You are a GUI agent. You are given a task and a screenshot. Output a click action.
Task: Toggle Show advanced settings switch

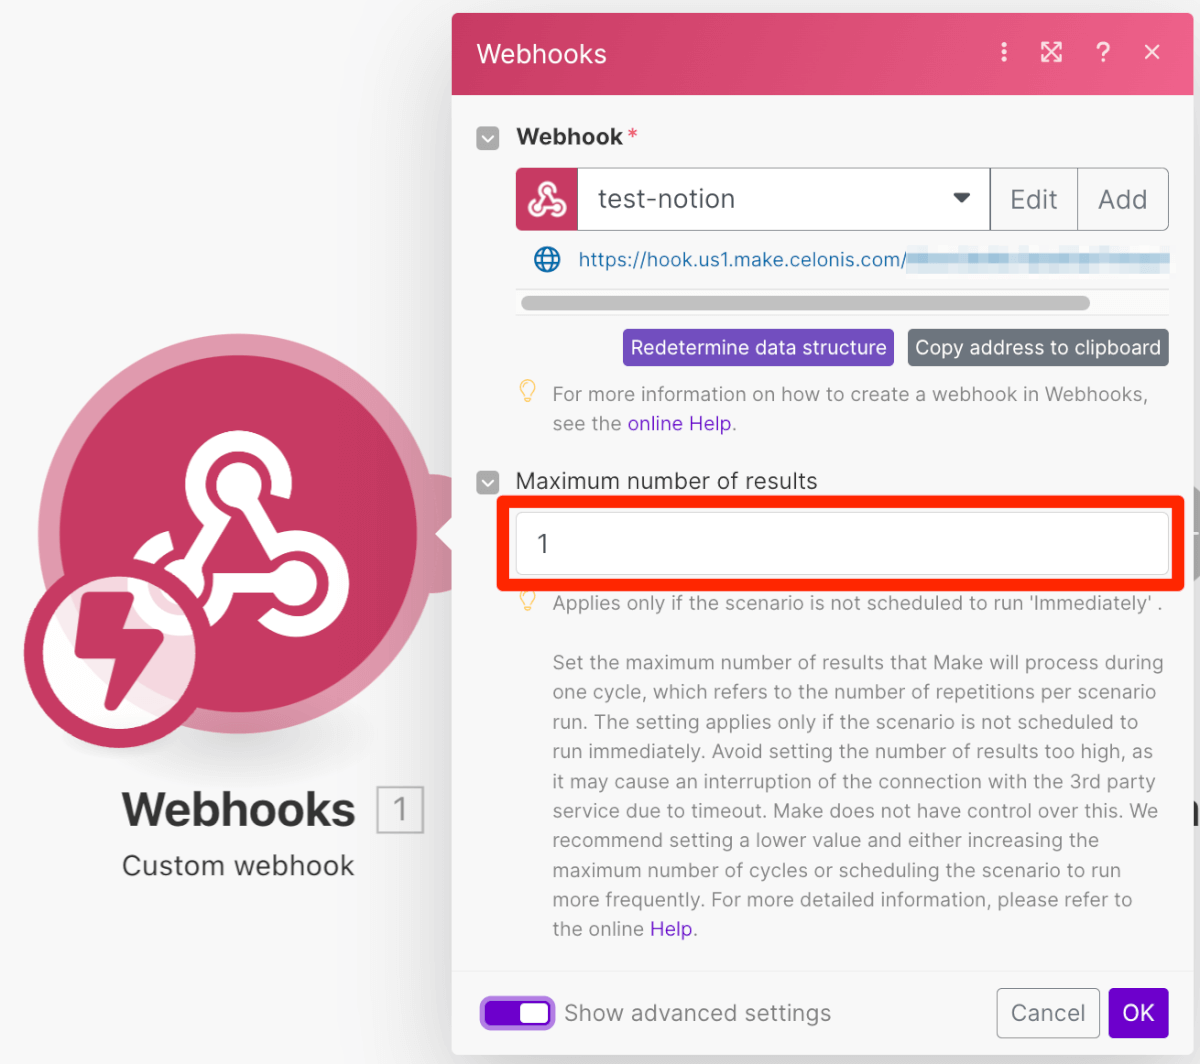tap(517, 1013)
